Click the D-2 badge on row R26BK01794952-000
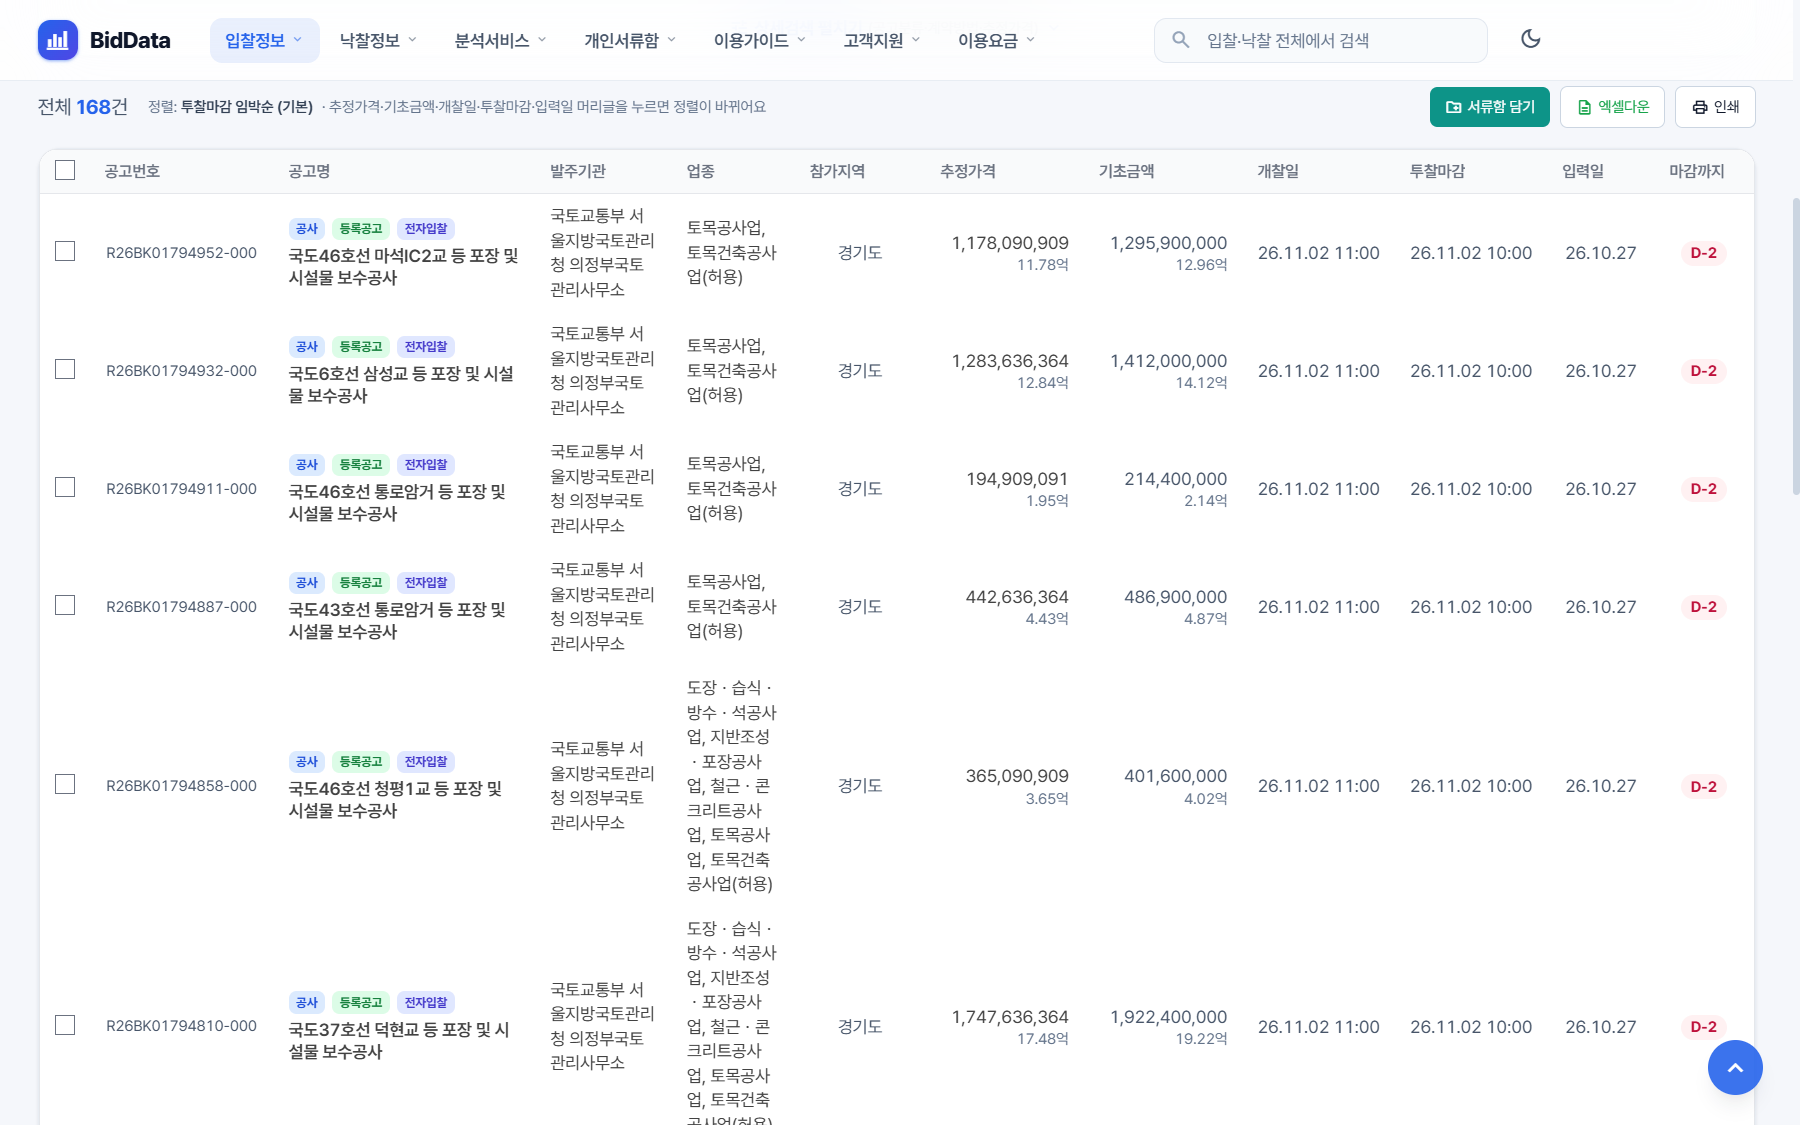The height and width of the screenshot is (1125, 1800). pos(1703,253)
